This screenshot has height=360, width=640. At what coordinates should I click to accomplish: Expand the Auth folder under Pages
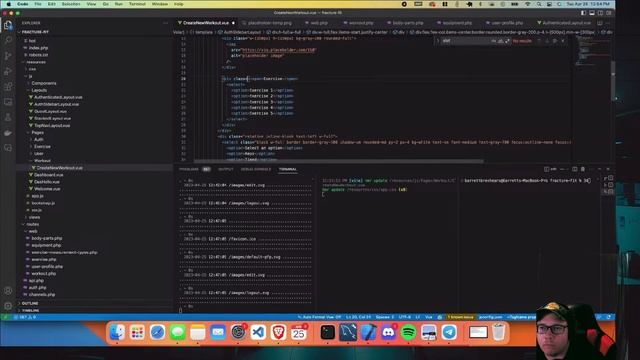pos(38,140)
